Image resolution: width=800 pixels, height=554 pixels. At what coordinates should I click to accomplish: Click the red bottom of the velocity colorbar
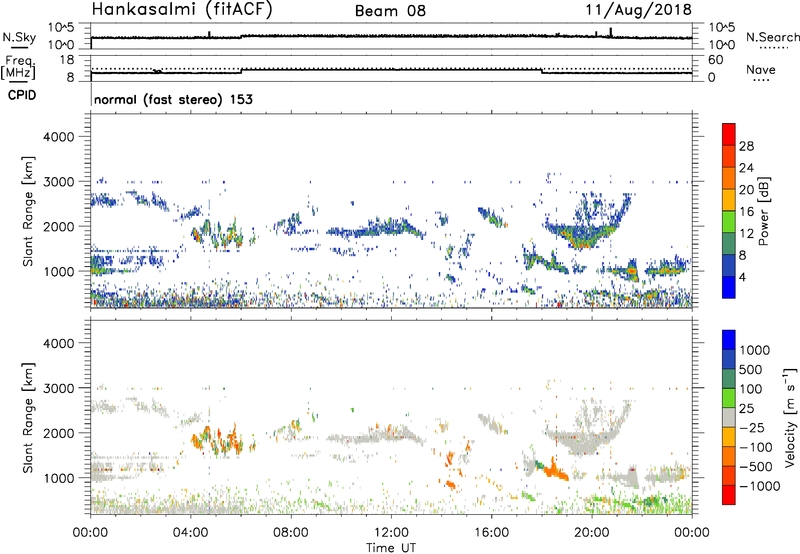click(x=729, y=495)
